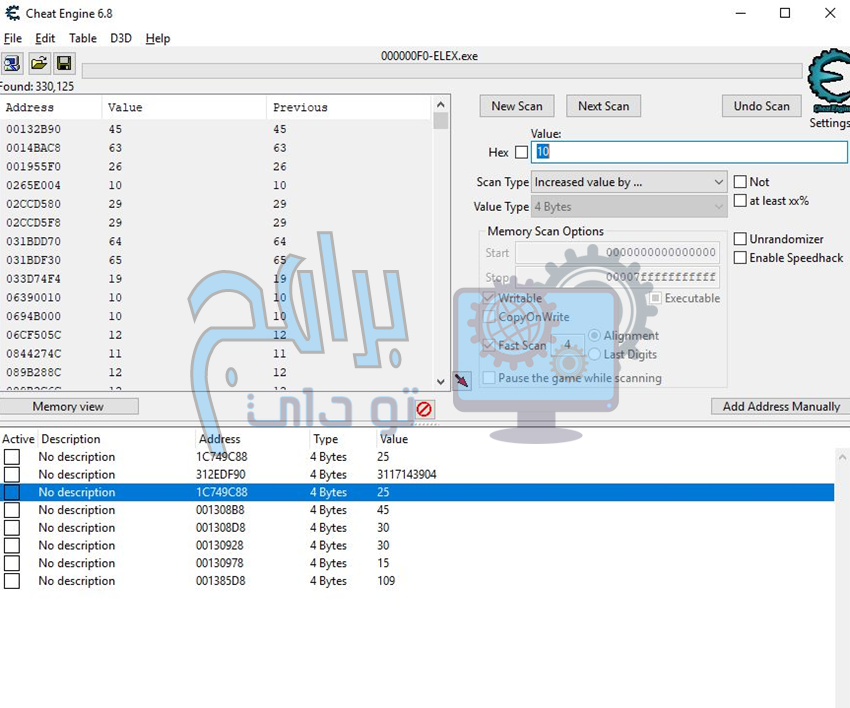Open the Table menu

tap(83, 38)
